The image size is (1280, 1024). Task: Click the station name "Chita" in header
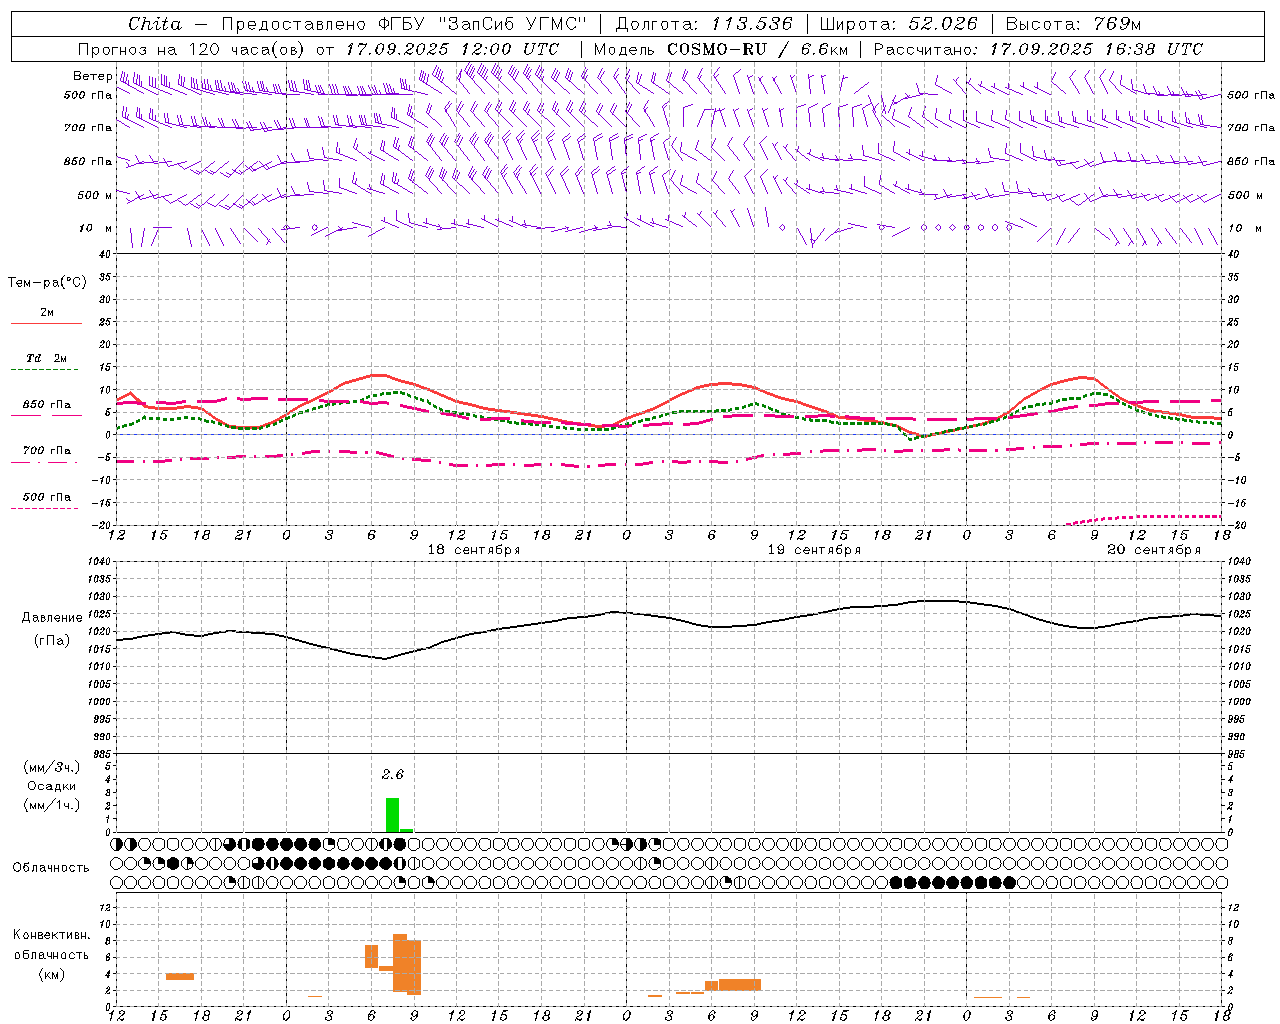click(x=155, y=24)
